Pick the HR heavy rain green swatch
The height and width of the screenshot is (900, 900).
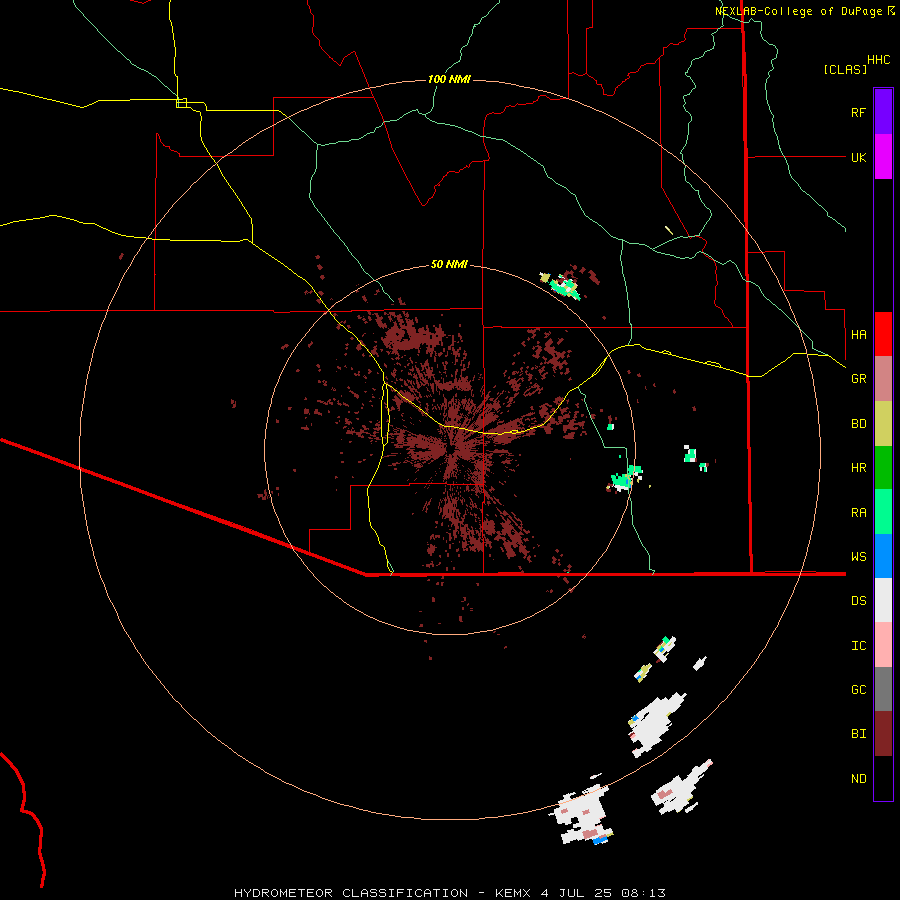(x=883, y=468)
